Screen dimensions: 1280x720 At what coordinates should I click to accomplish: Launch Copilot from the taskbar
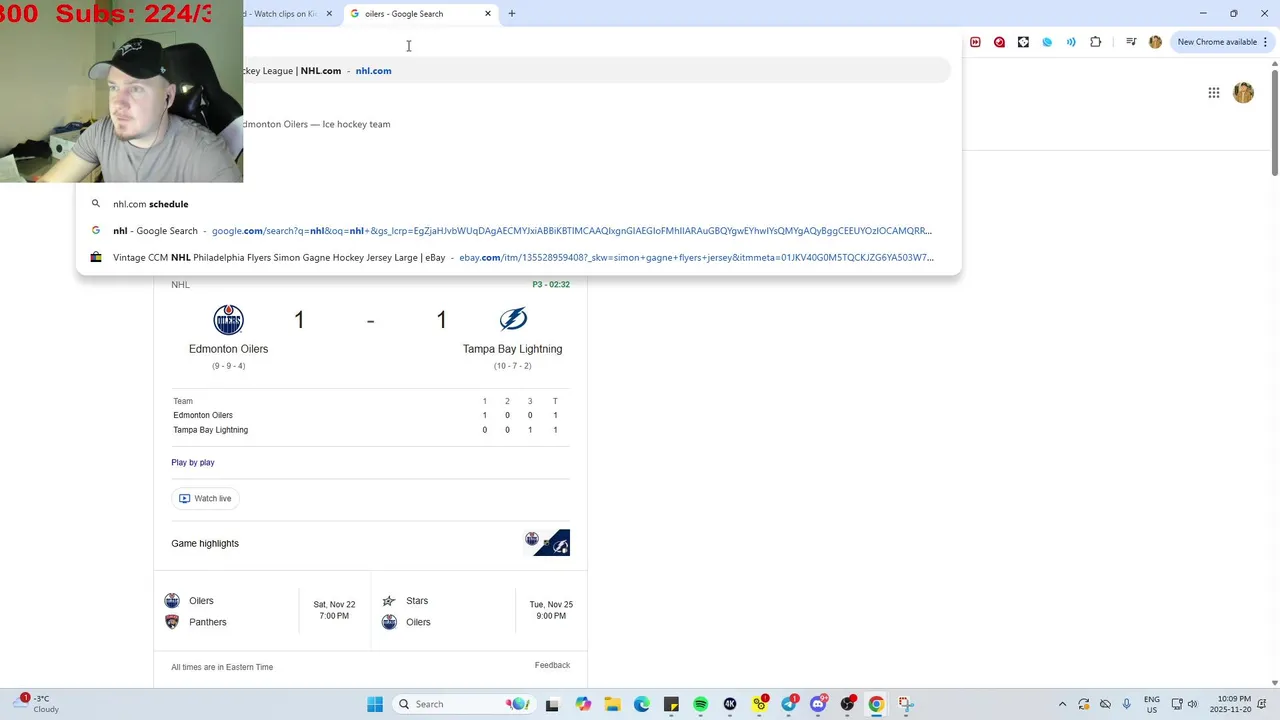tap(583, 704)
